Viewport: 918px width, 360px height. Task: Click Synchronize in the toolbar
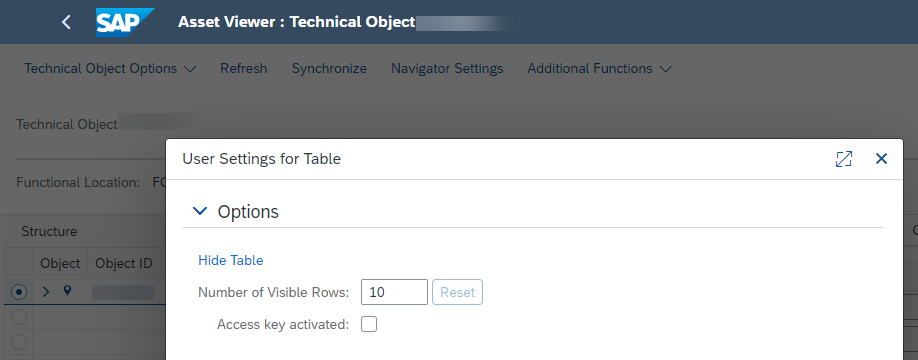pos(330,68)
